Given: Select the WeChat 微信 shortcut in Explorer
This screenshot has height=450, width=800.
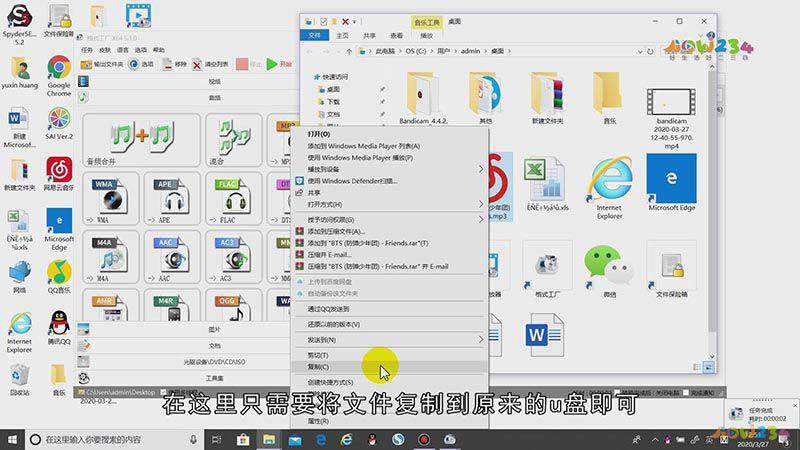Looking at the screenshot, I should [x=608, y=270].
